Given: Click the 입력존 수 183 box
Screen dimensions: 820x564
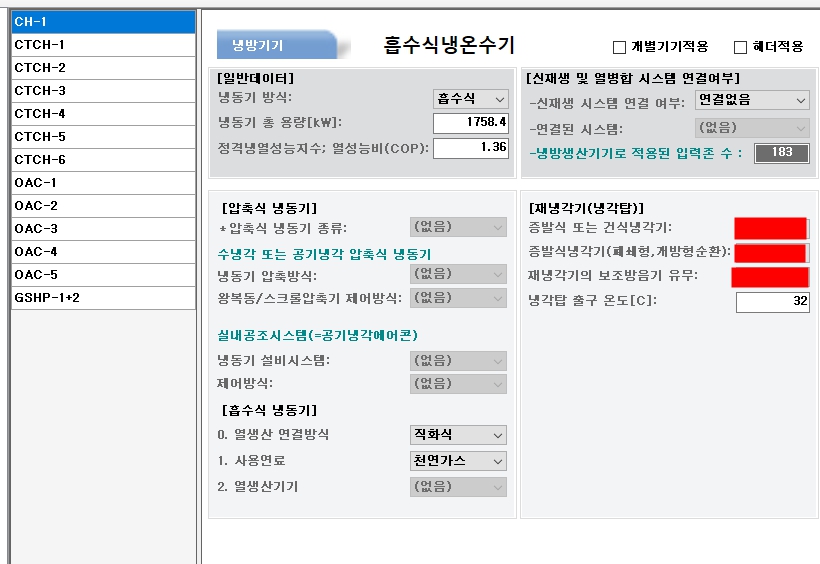Looking at the screenshot, I should 781,153.
